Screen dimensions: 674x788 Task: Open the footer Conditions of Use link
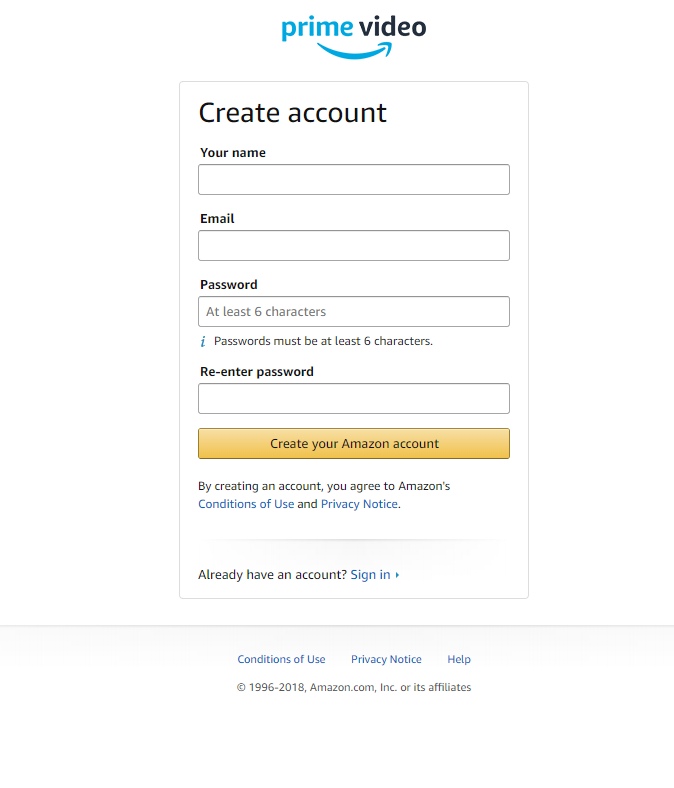(281, 660)
